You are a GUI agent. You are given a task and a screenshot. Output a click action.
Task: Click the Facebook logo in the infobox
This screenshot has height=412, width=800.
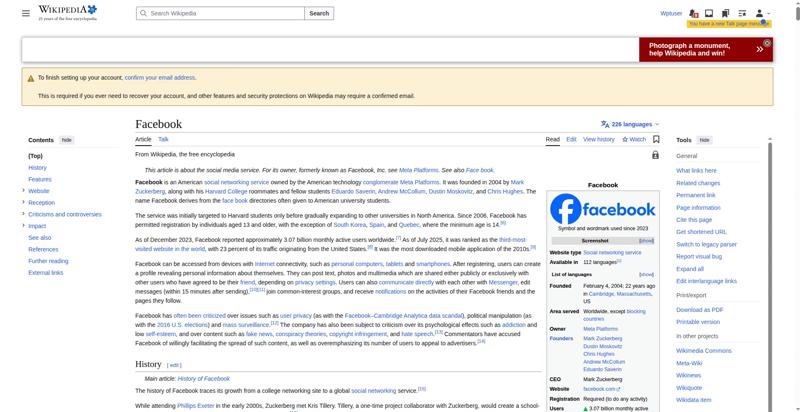click(603, 209)
